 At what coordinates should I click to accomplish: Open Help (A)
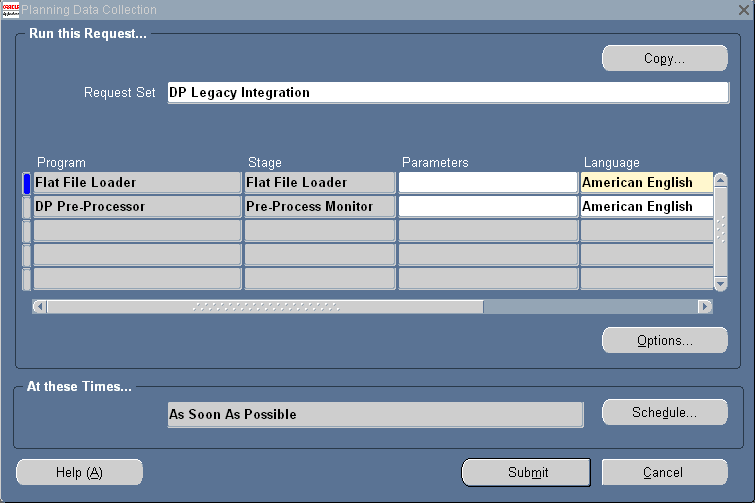point(79,472)
